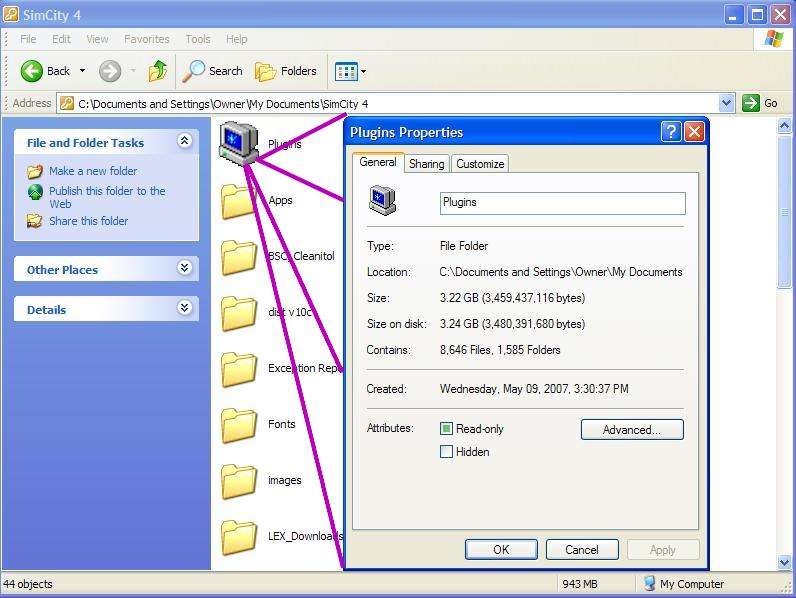Click the Publish folder globe icon

(x=35, y=192)
